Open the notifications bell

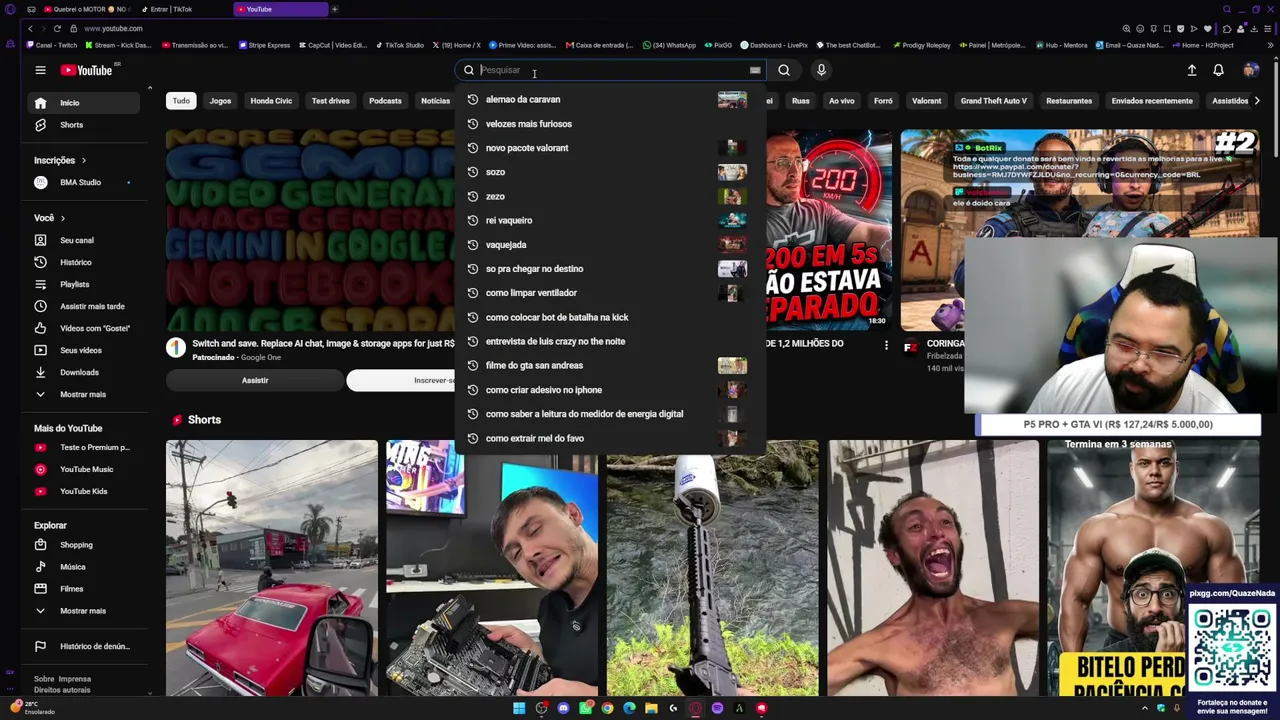(x=1218, y=70)
